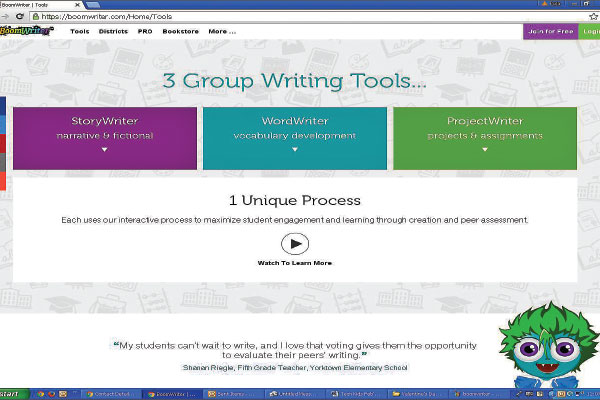Select the StoryWriter narrative & fictional card
Viewport: 600px width, 400px height.
click(105, 138)
